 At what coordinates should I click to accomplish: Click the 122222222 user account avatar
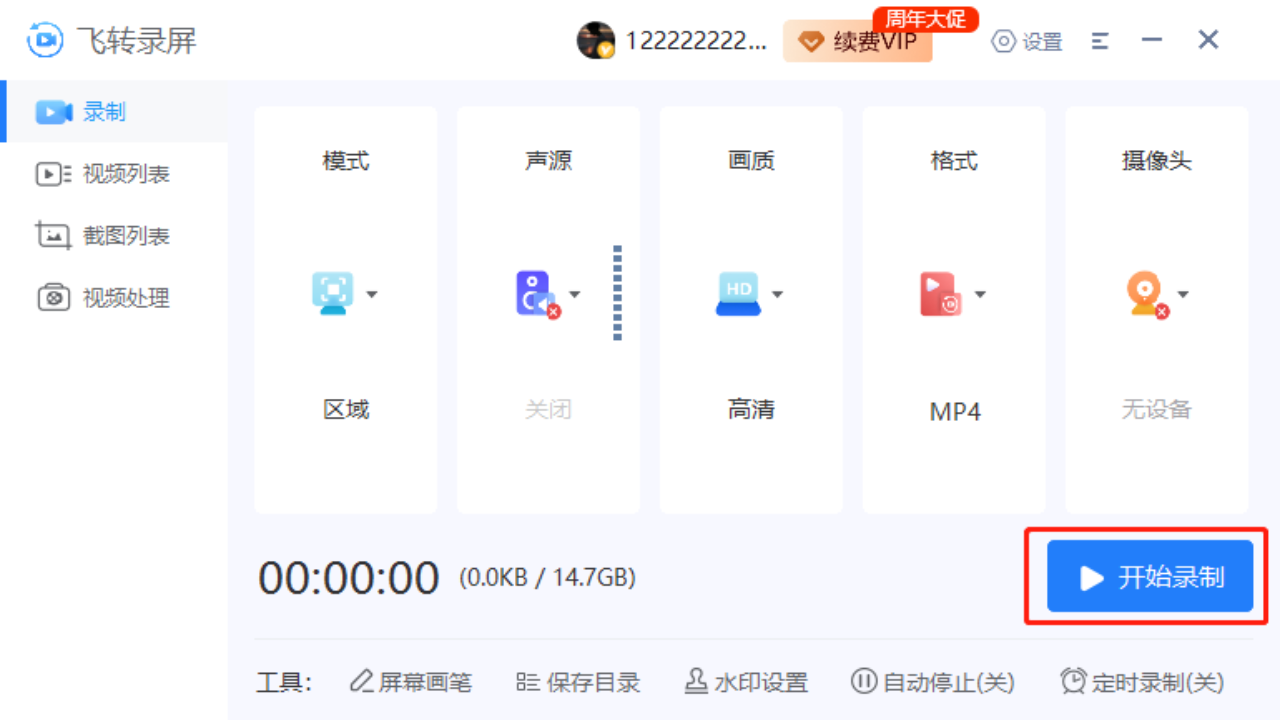coord(596,41)
